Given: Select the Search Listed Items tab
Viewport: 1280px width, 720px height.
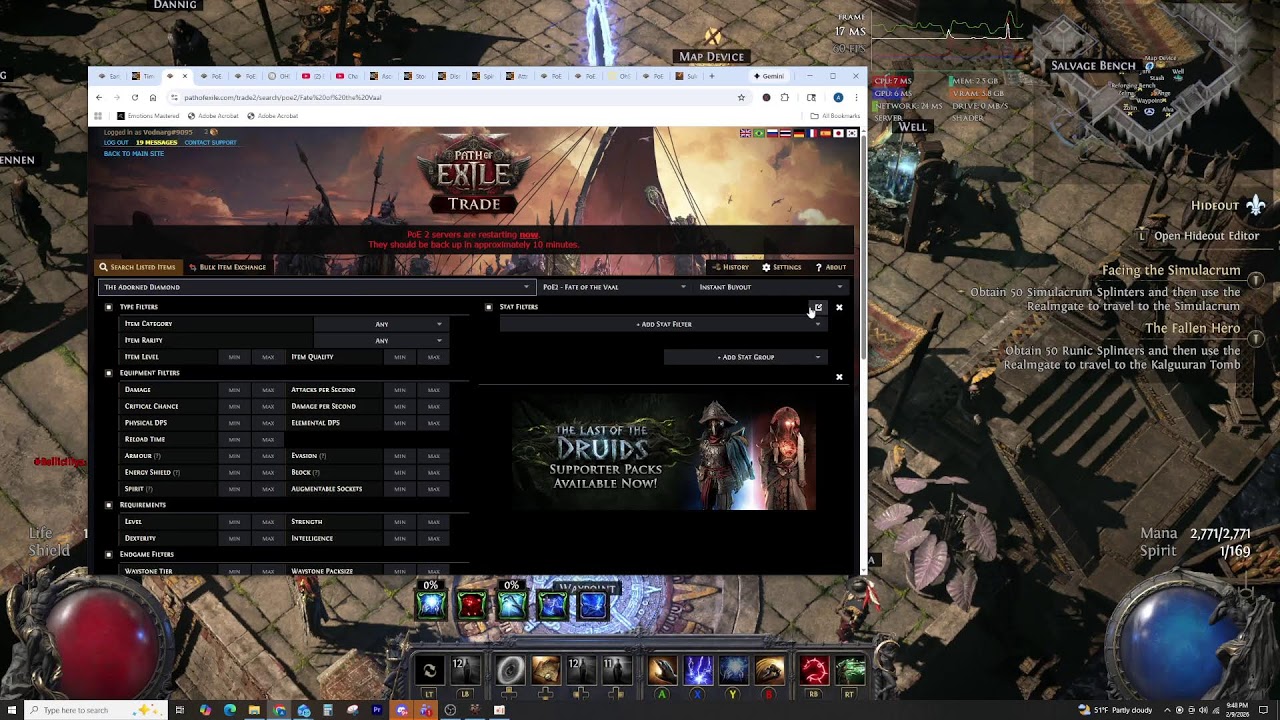Looking at the screenshot, I should pyautogui.click(x=138, y=267).
